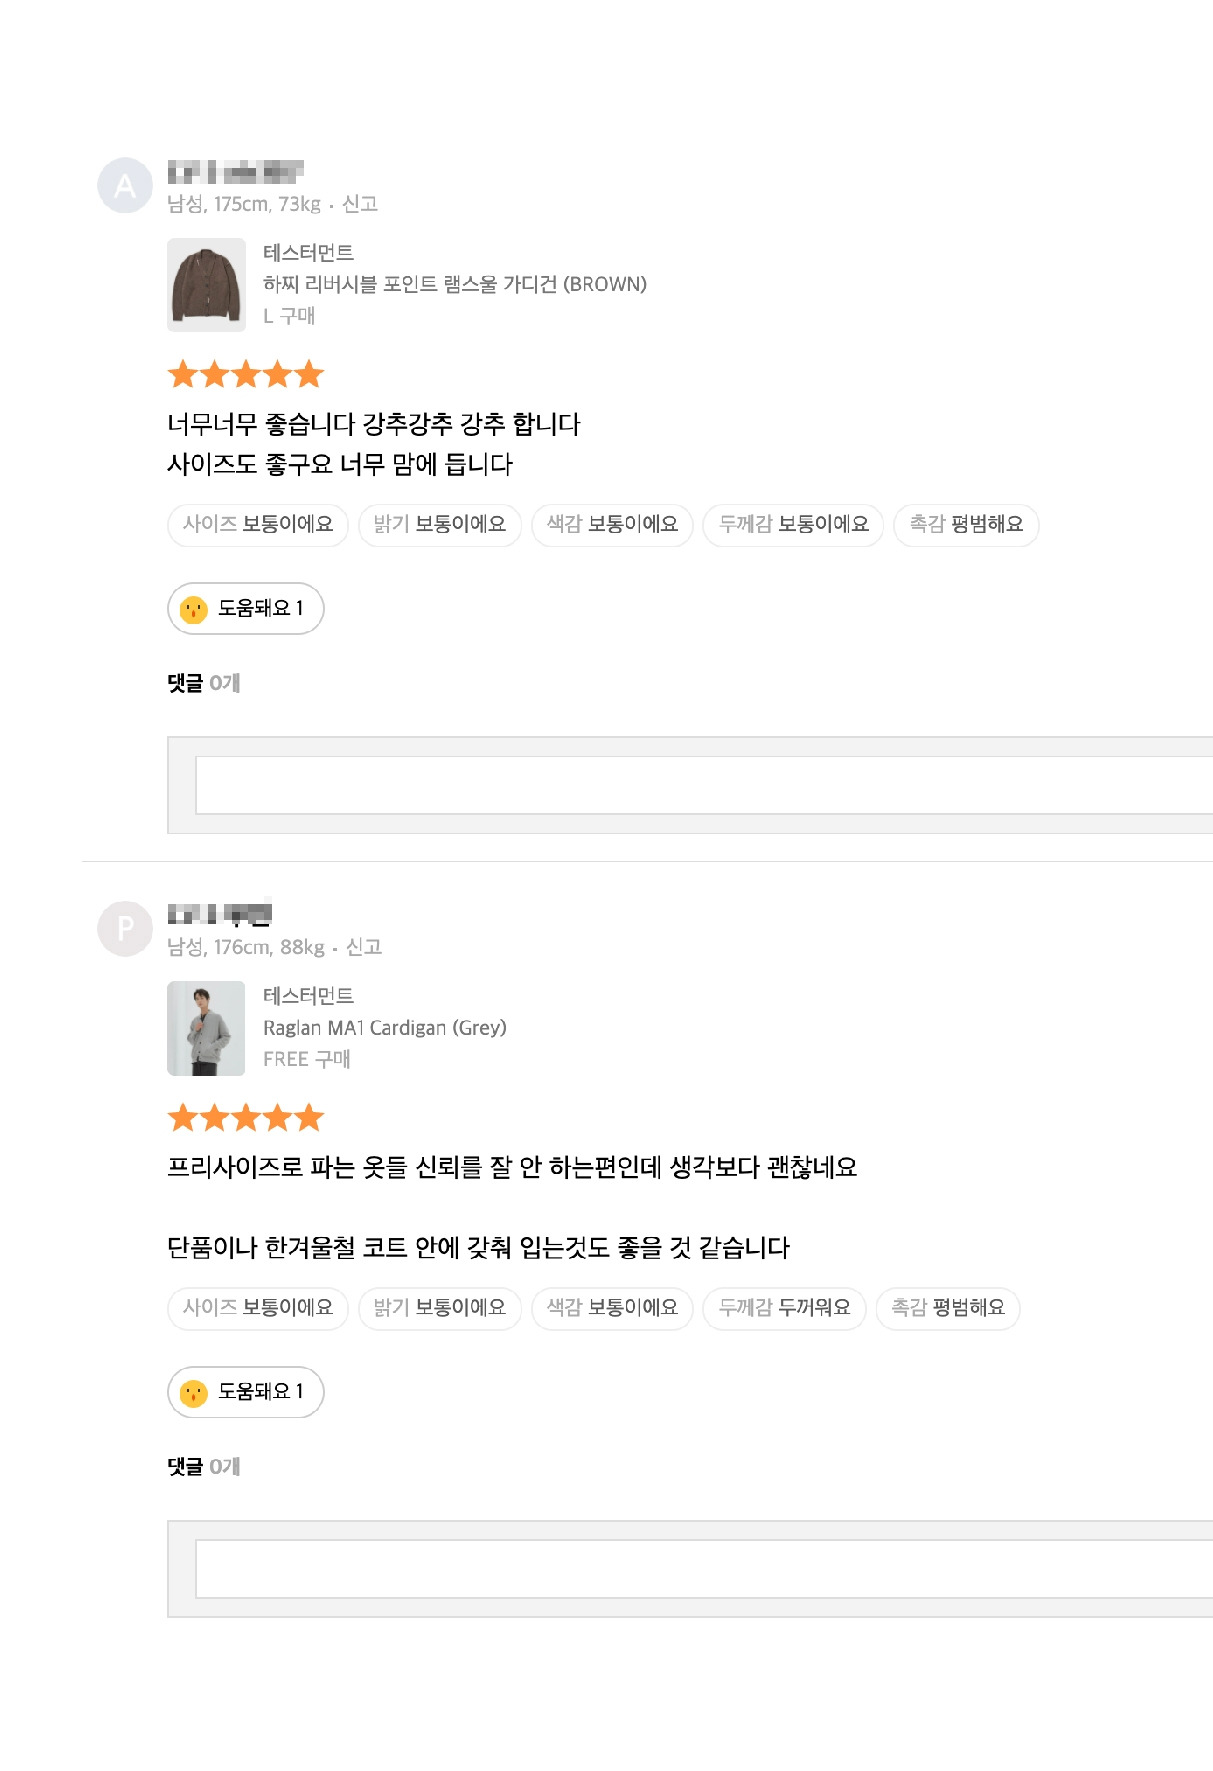
Task: Click the 'A' profile avatar of the first reviewer
Action: click(124, 185)
